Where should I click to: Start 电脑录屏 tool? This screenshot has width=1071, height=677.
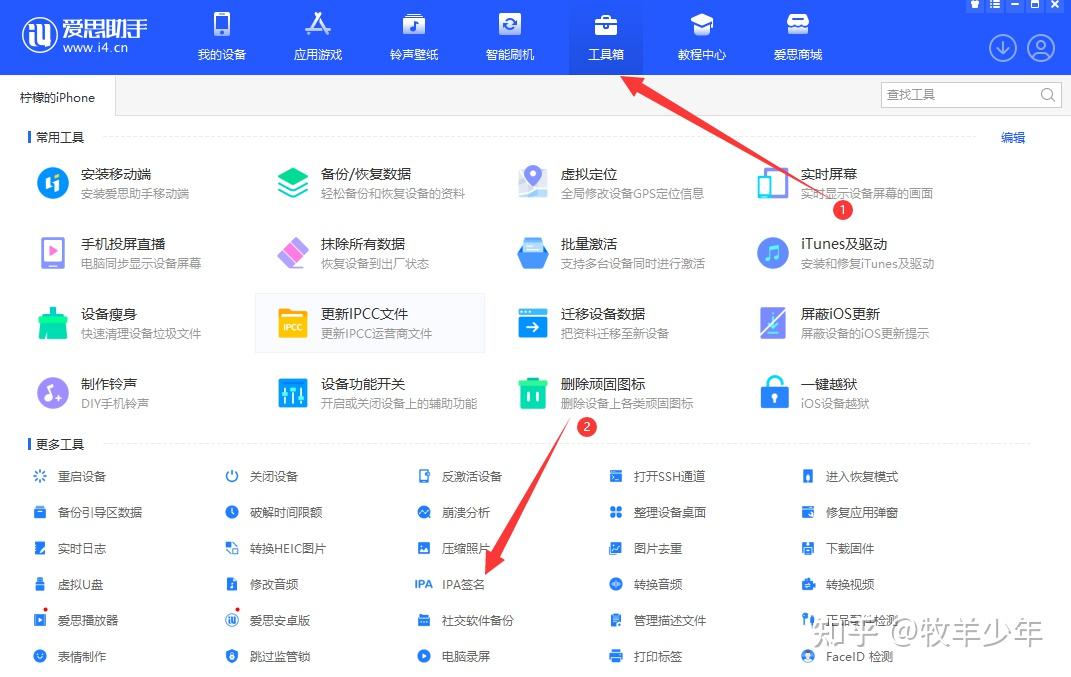point(454,657)
